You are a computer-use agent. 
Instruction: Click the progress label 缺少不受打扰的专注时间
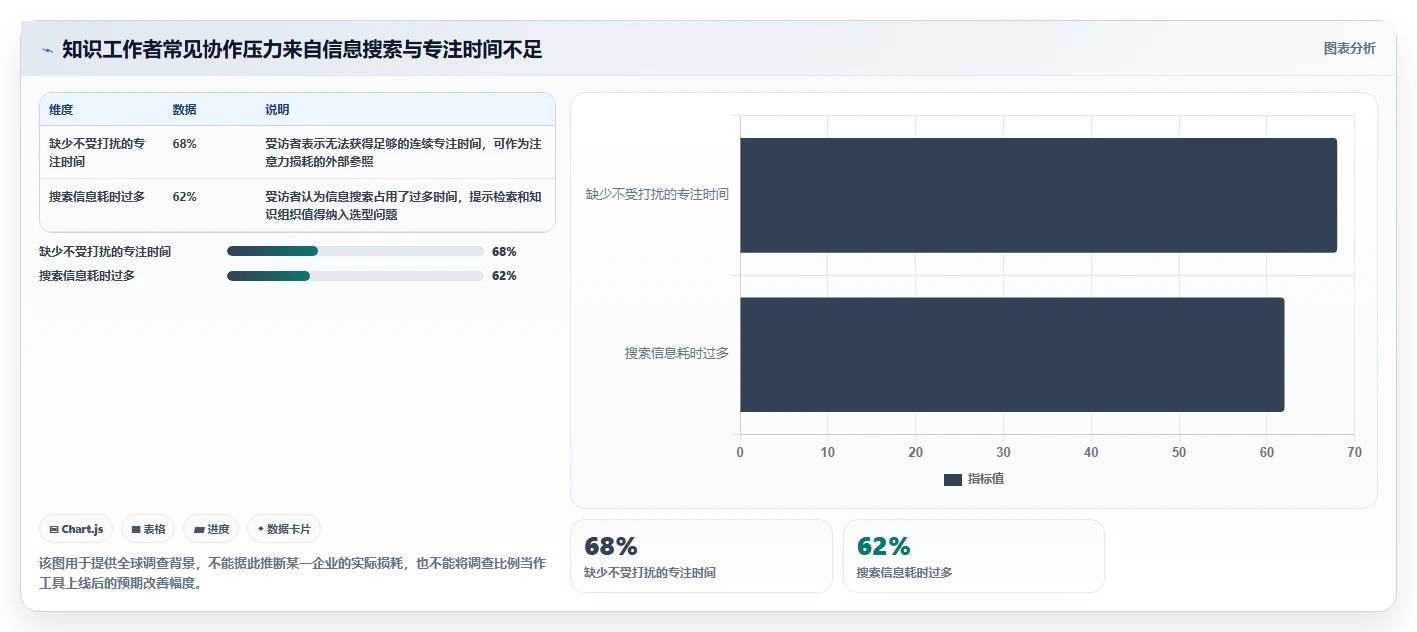point(105,252)
